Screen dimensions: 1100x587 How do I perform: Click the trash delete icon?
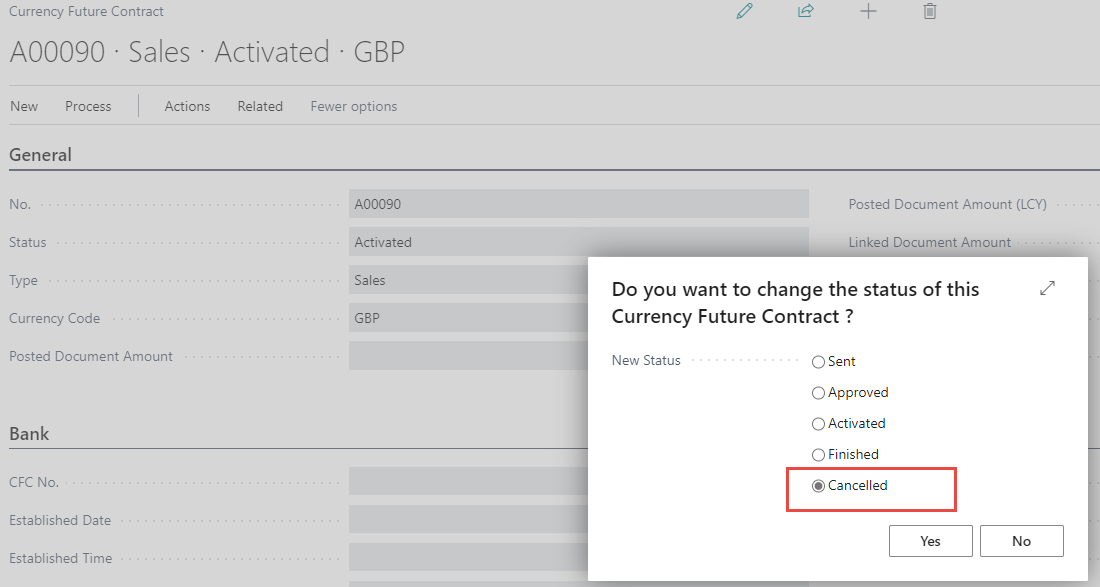930,12
